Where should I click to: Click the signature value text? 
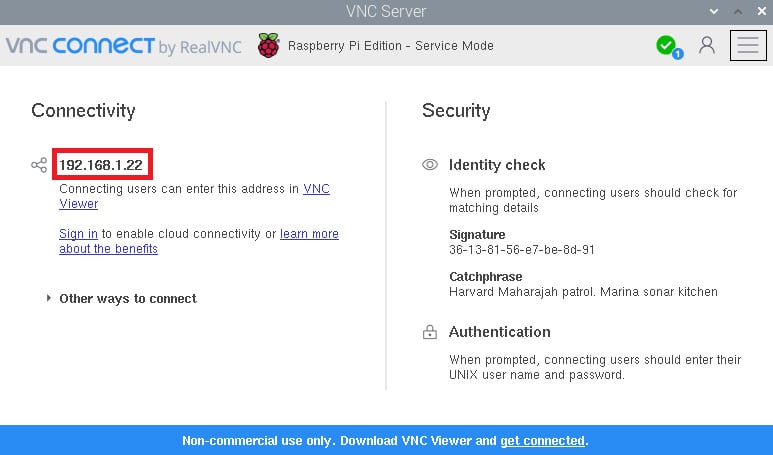(522, 249)
